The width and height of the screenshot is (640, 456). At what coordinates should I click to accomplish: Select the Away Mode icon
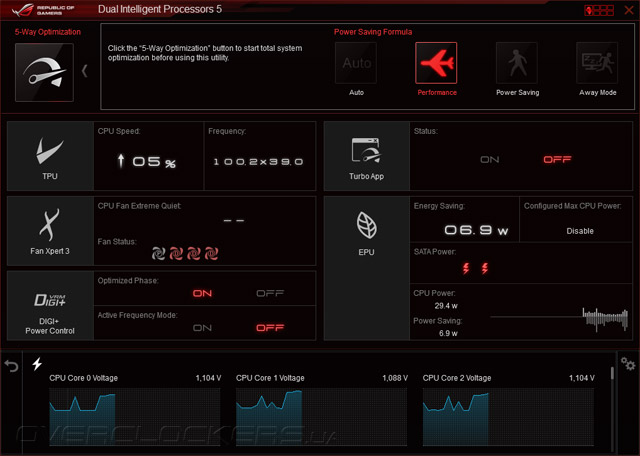(x=597, y=63)
